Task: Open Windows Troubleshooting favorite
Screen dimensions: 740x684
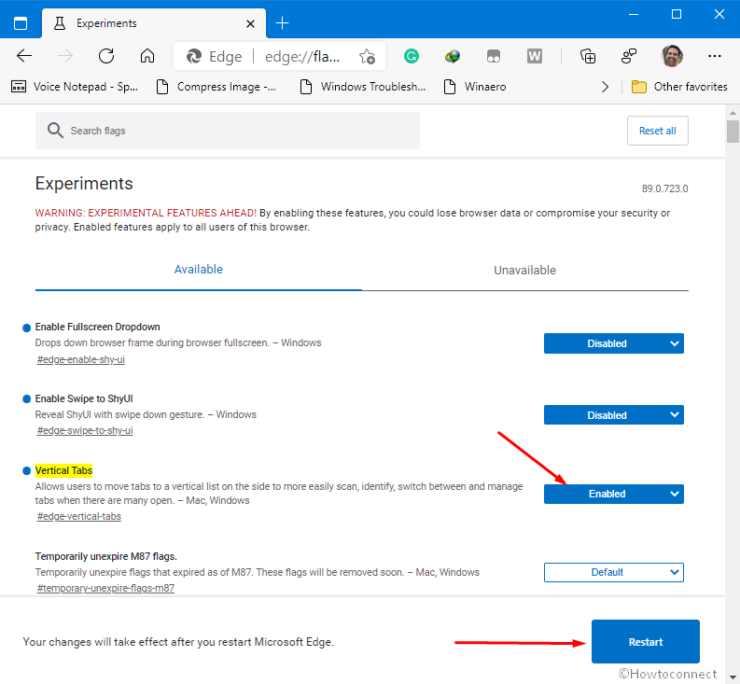Action: coord(363,87)
